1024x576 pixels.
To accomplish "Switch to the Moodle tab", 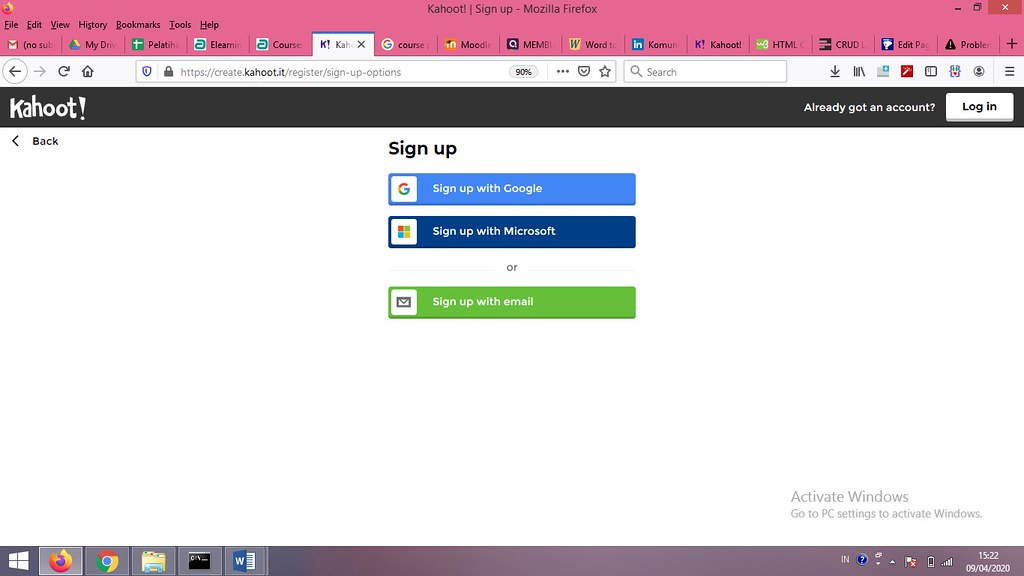I will (x=468, y=44).
